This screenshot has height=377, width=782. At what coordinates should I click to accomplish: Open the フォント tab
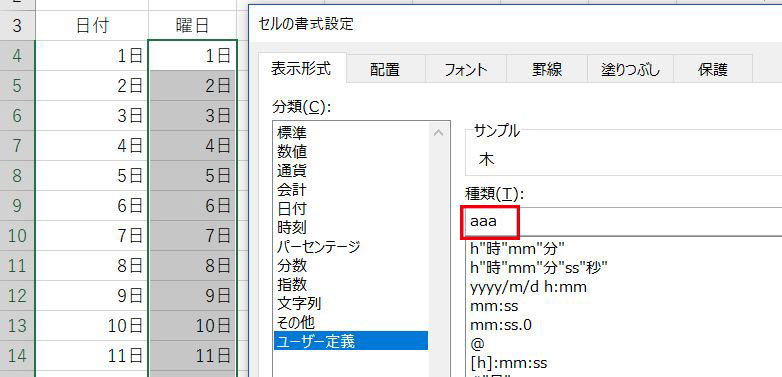coord(466,69)
